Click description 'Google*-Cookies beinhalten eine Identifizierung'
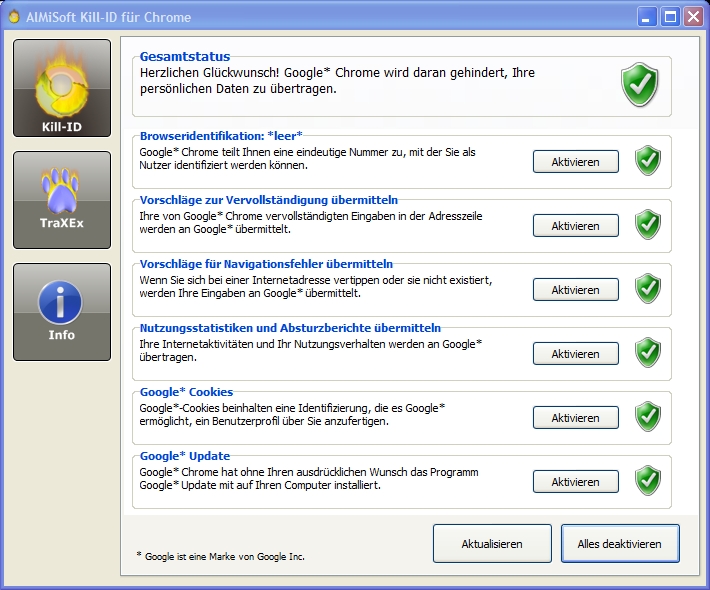Screen dimensions: 710x590 (x=292, y=414)
